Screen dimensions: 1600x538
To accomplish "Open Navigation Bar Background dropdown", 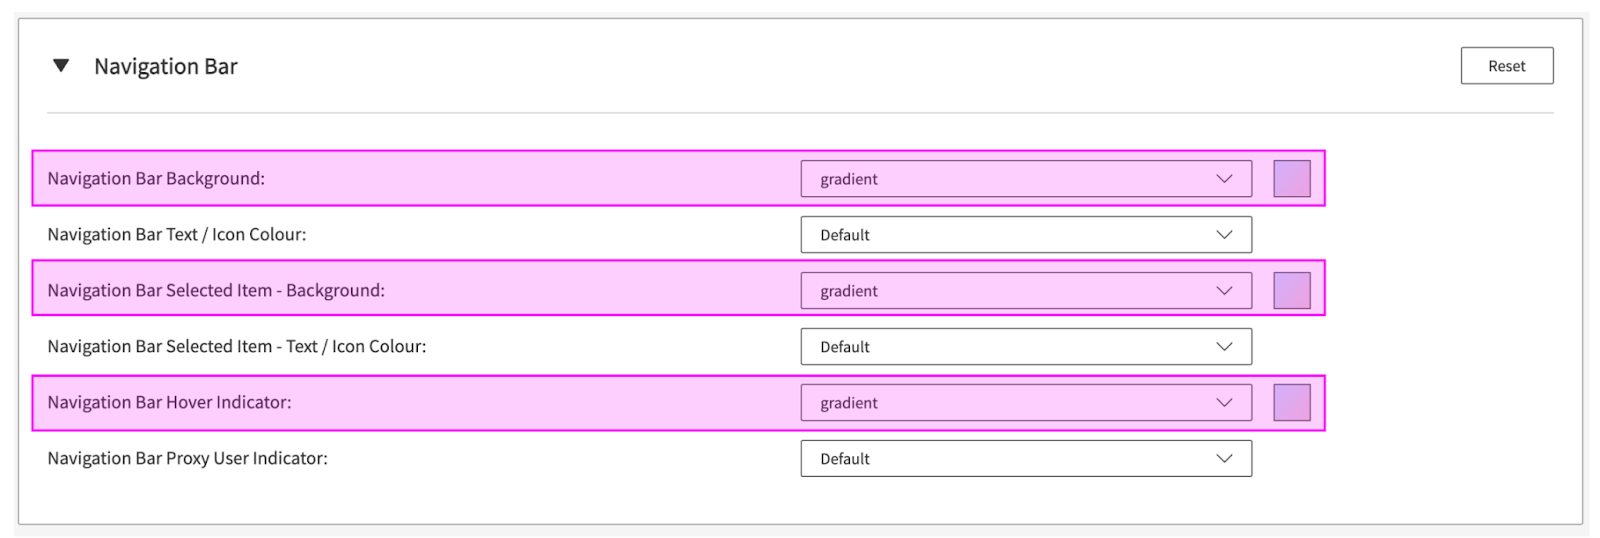I will click(x=1025, y=179).
